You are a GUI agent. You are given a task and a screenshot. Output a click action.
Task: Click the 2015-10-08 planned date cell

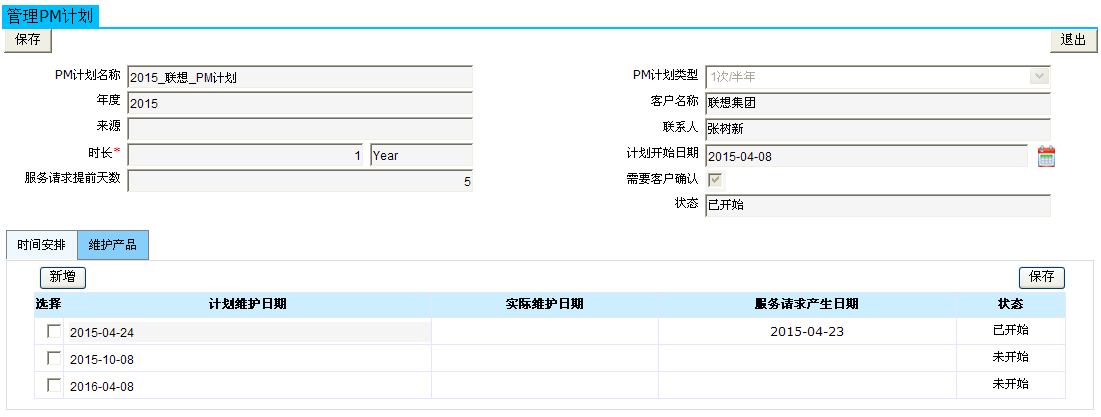coord(249,359)
